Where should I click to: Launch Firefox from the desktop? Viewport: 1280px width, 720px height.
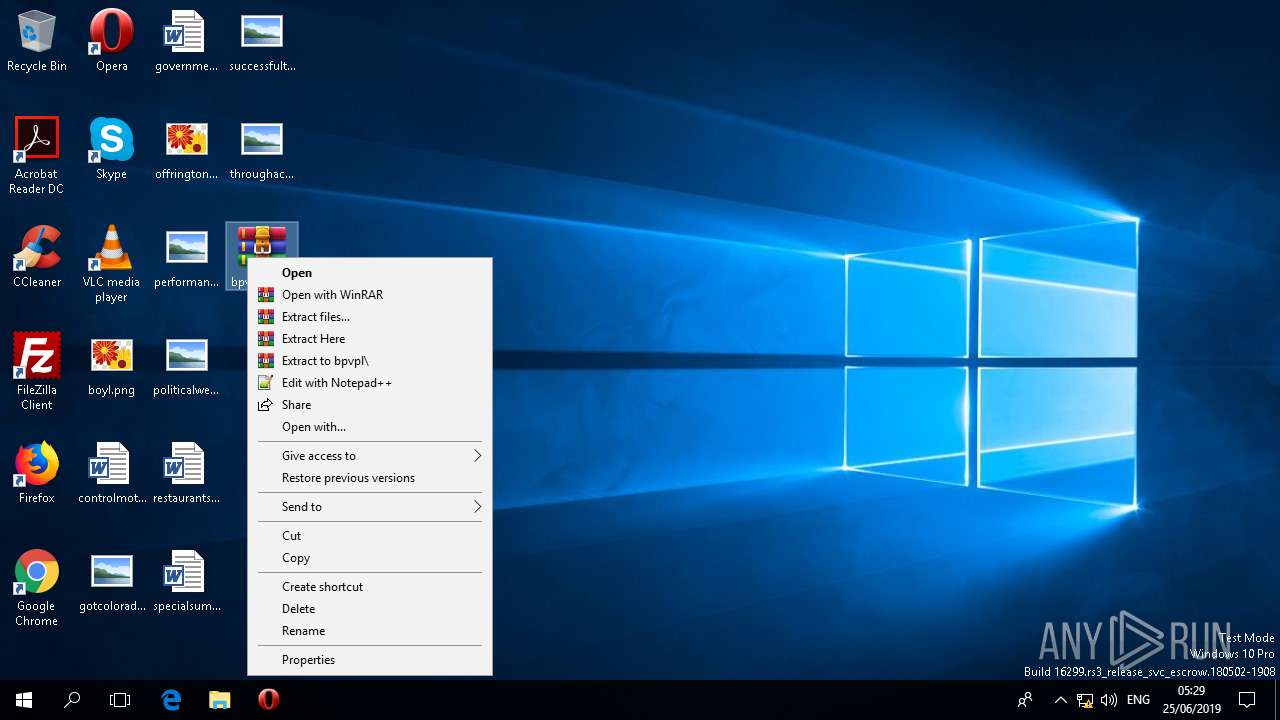(x=37, y=473)
